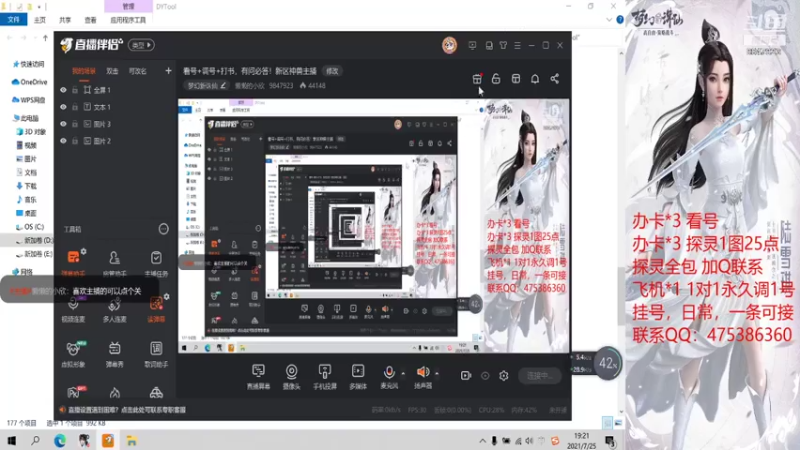Open the bell notifications icon above preview
This screenshot has height=450, width=800.
coord(535,79)
